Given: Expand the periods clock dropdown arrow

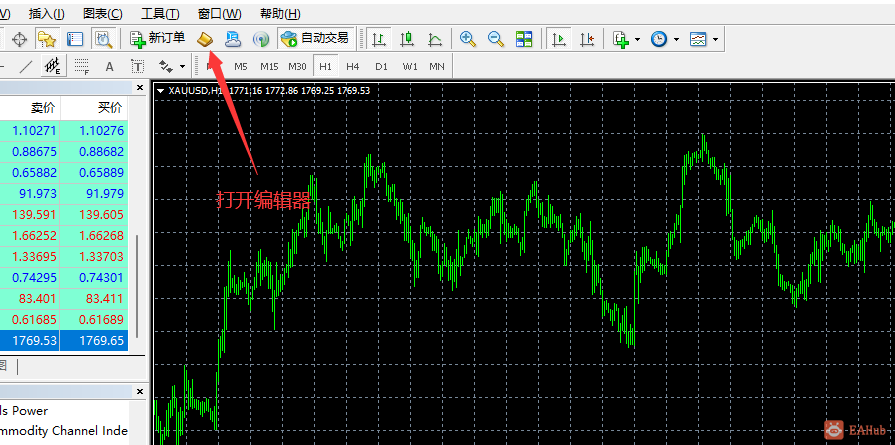Looking at the screenshot, I should click(676, 39).
